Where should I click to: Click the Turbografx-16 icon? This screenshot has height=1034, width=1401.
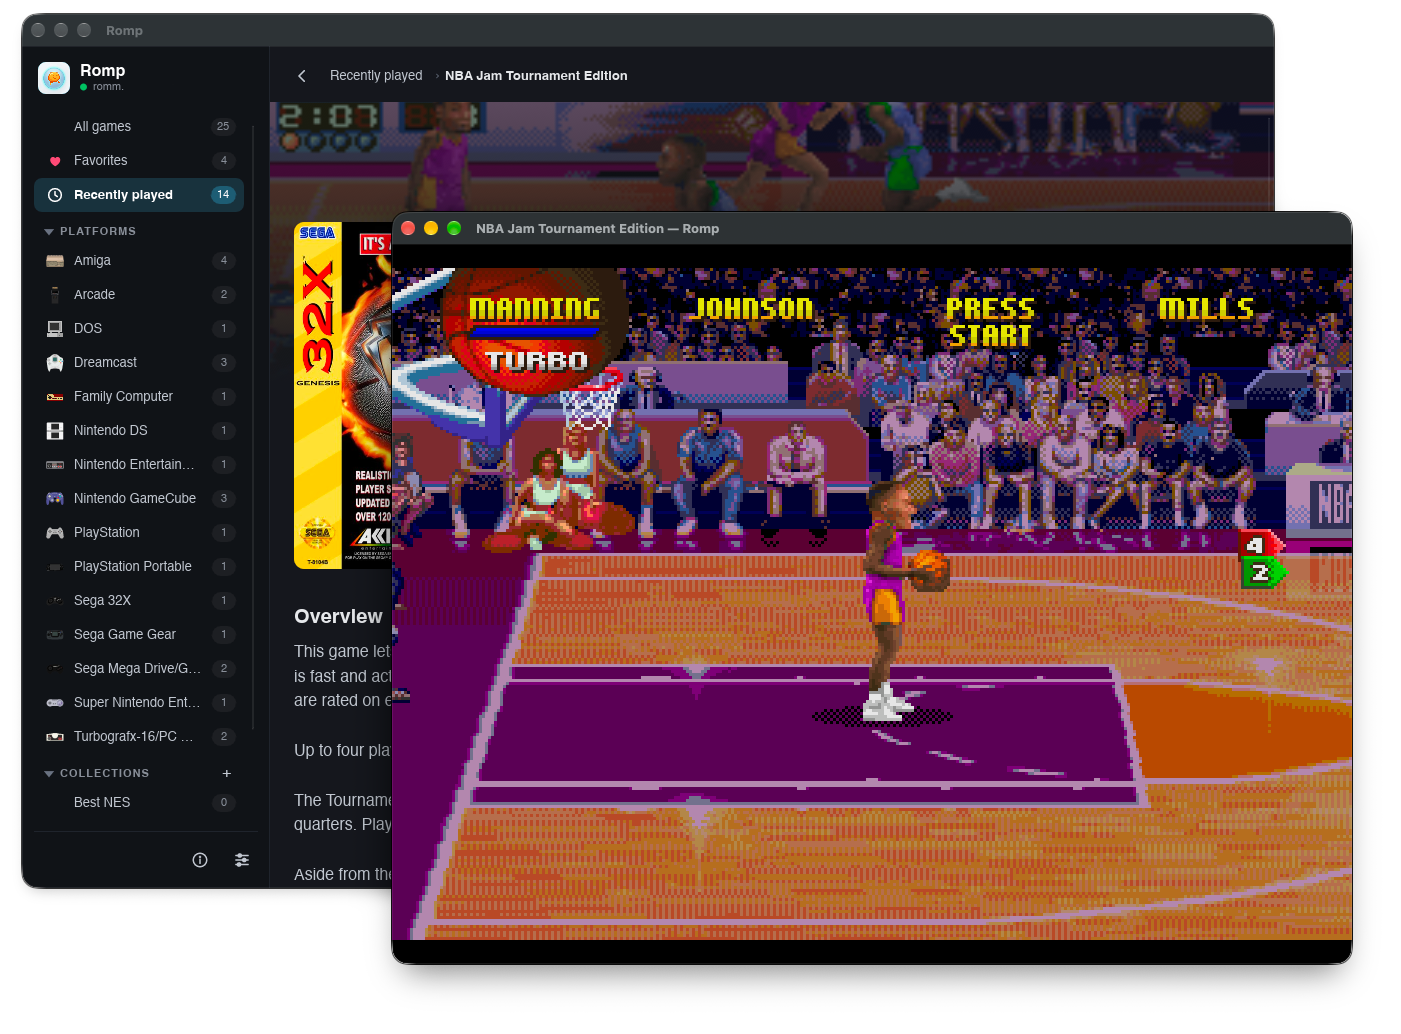point(55,737)
